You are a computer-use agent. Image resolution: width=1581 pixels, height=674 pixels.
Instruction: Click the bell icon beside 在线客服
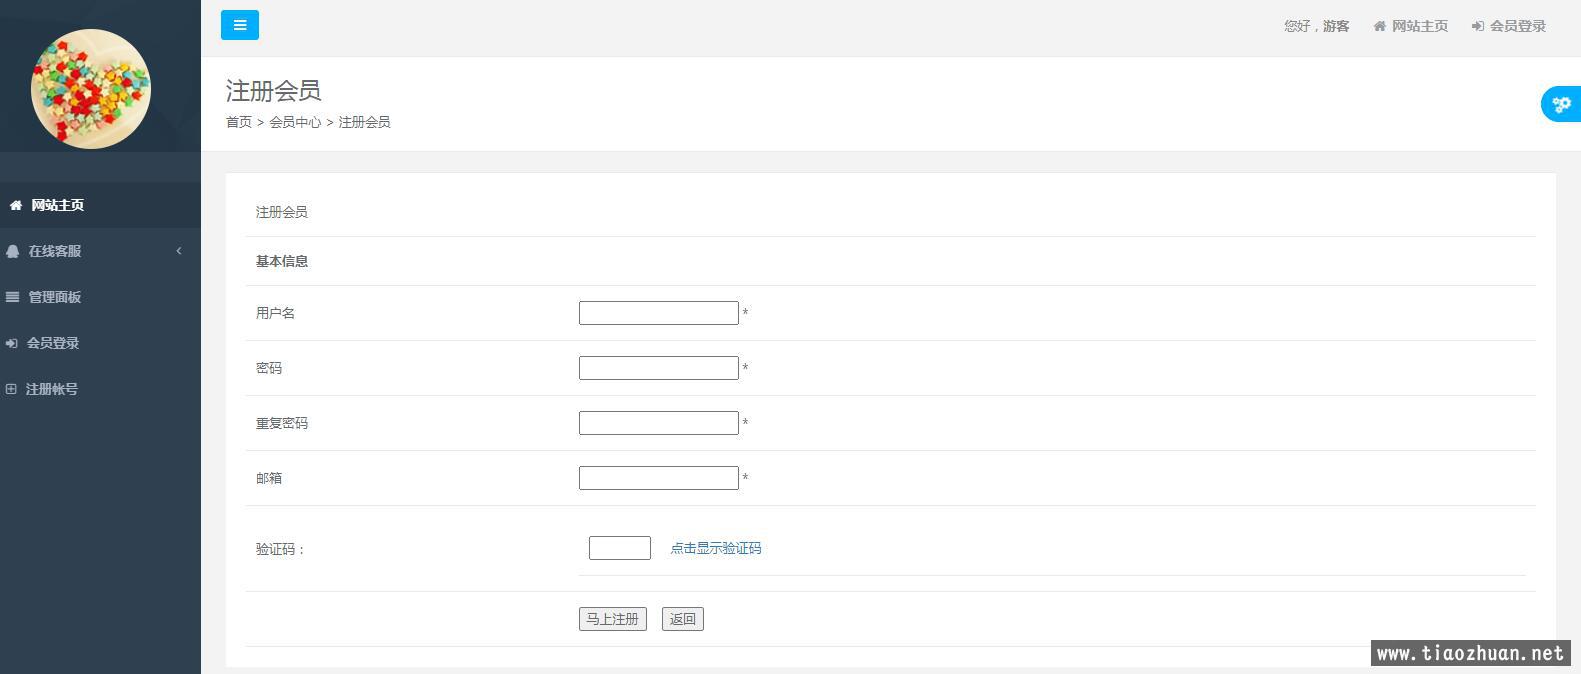[13, 251]
